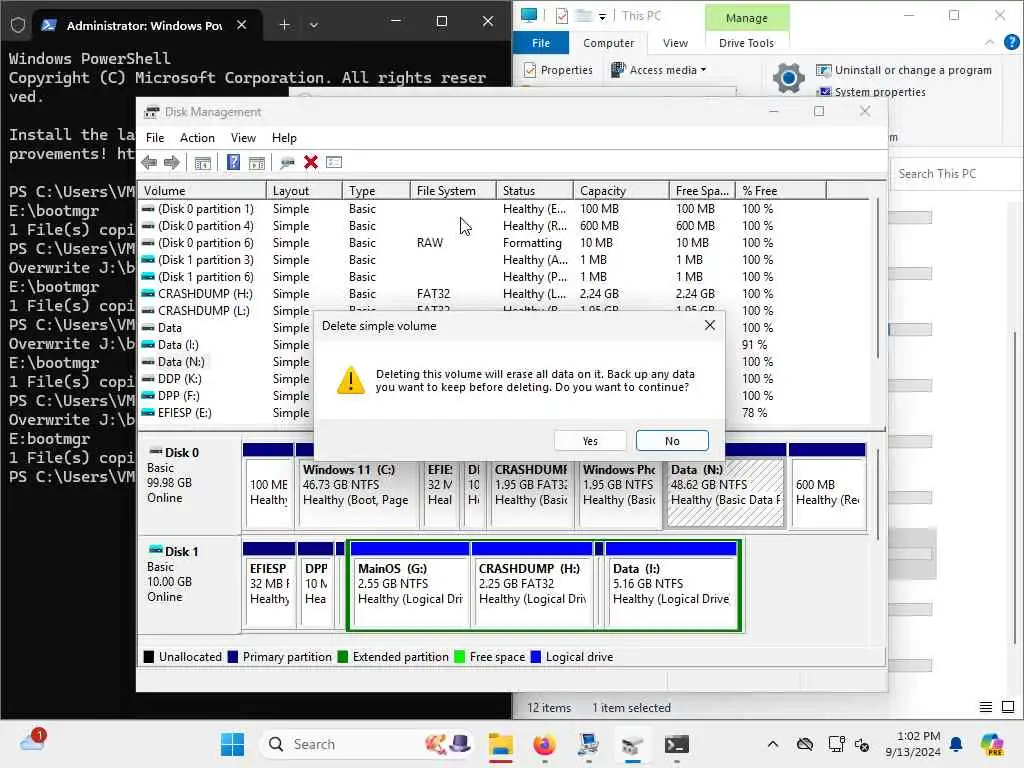Open the Quick Access Toolbar customize dropdown

[602, 16]
